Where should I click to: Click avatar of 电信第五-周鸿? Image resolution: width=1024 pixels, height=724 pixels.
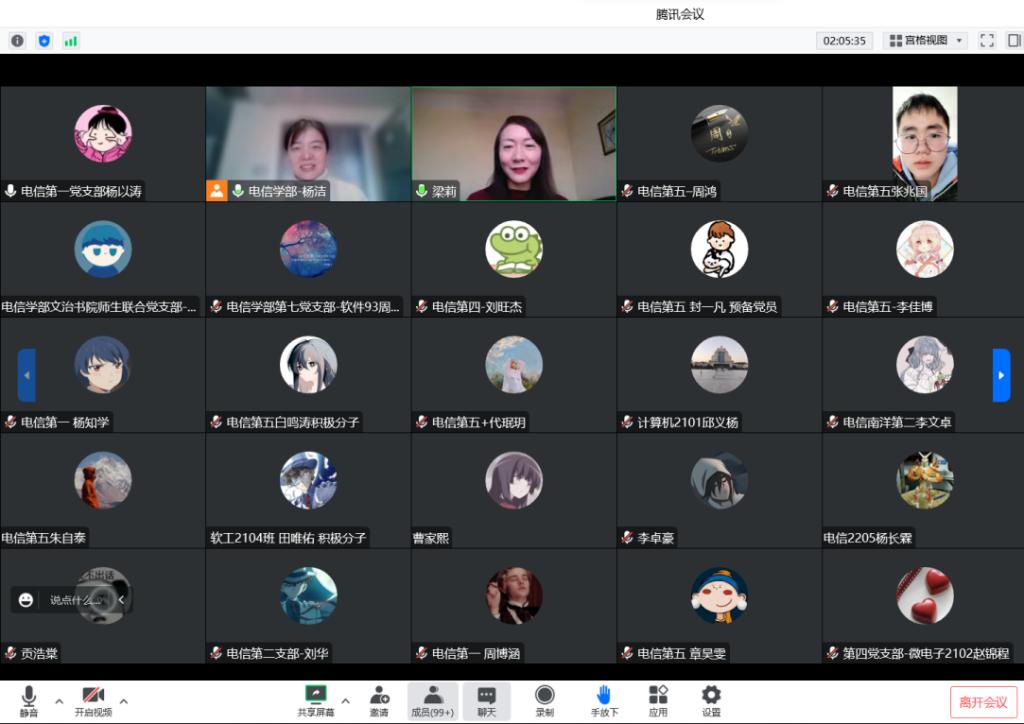click(719, 134)
